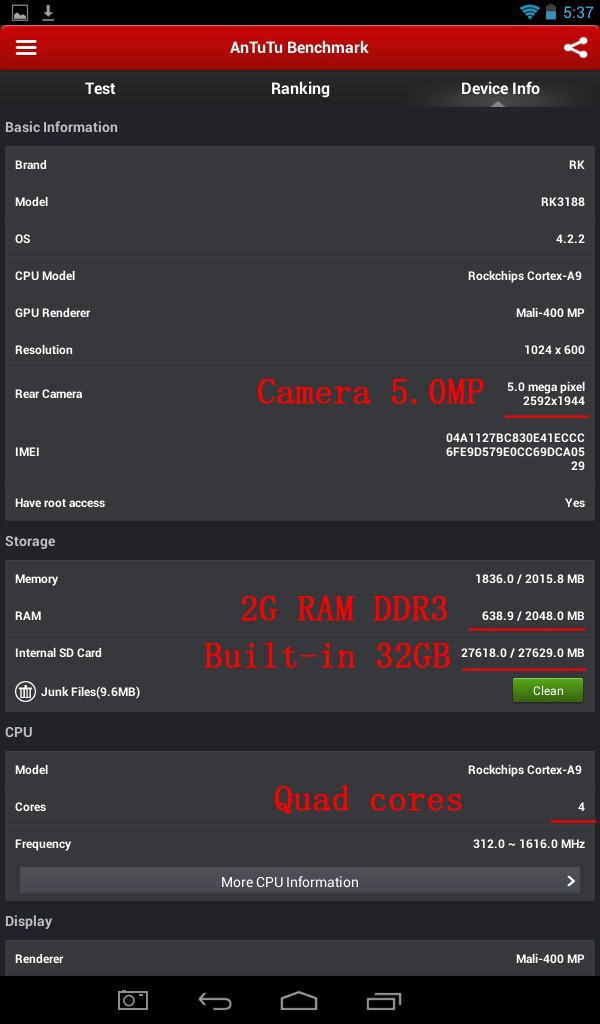Tap the picture notification icon
This screenshot has height=1024, width=600.
pos(20,12)
